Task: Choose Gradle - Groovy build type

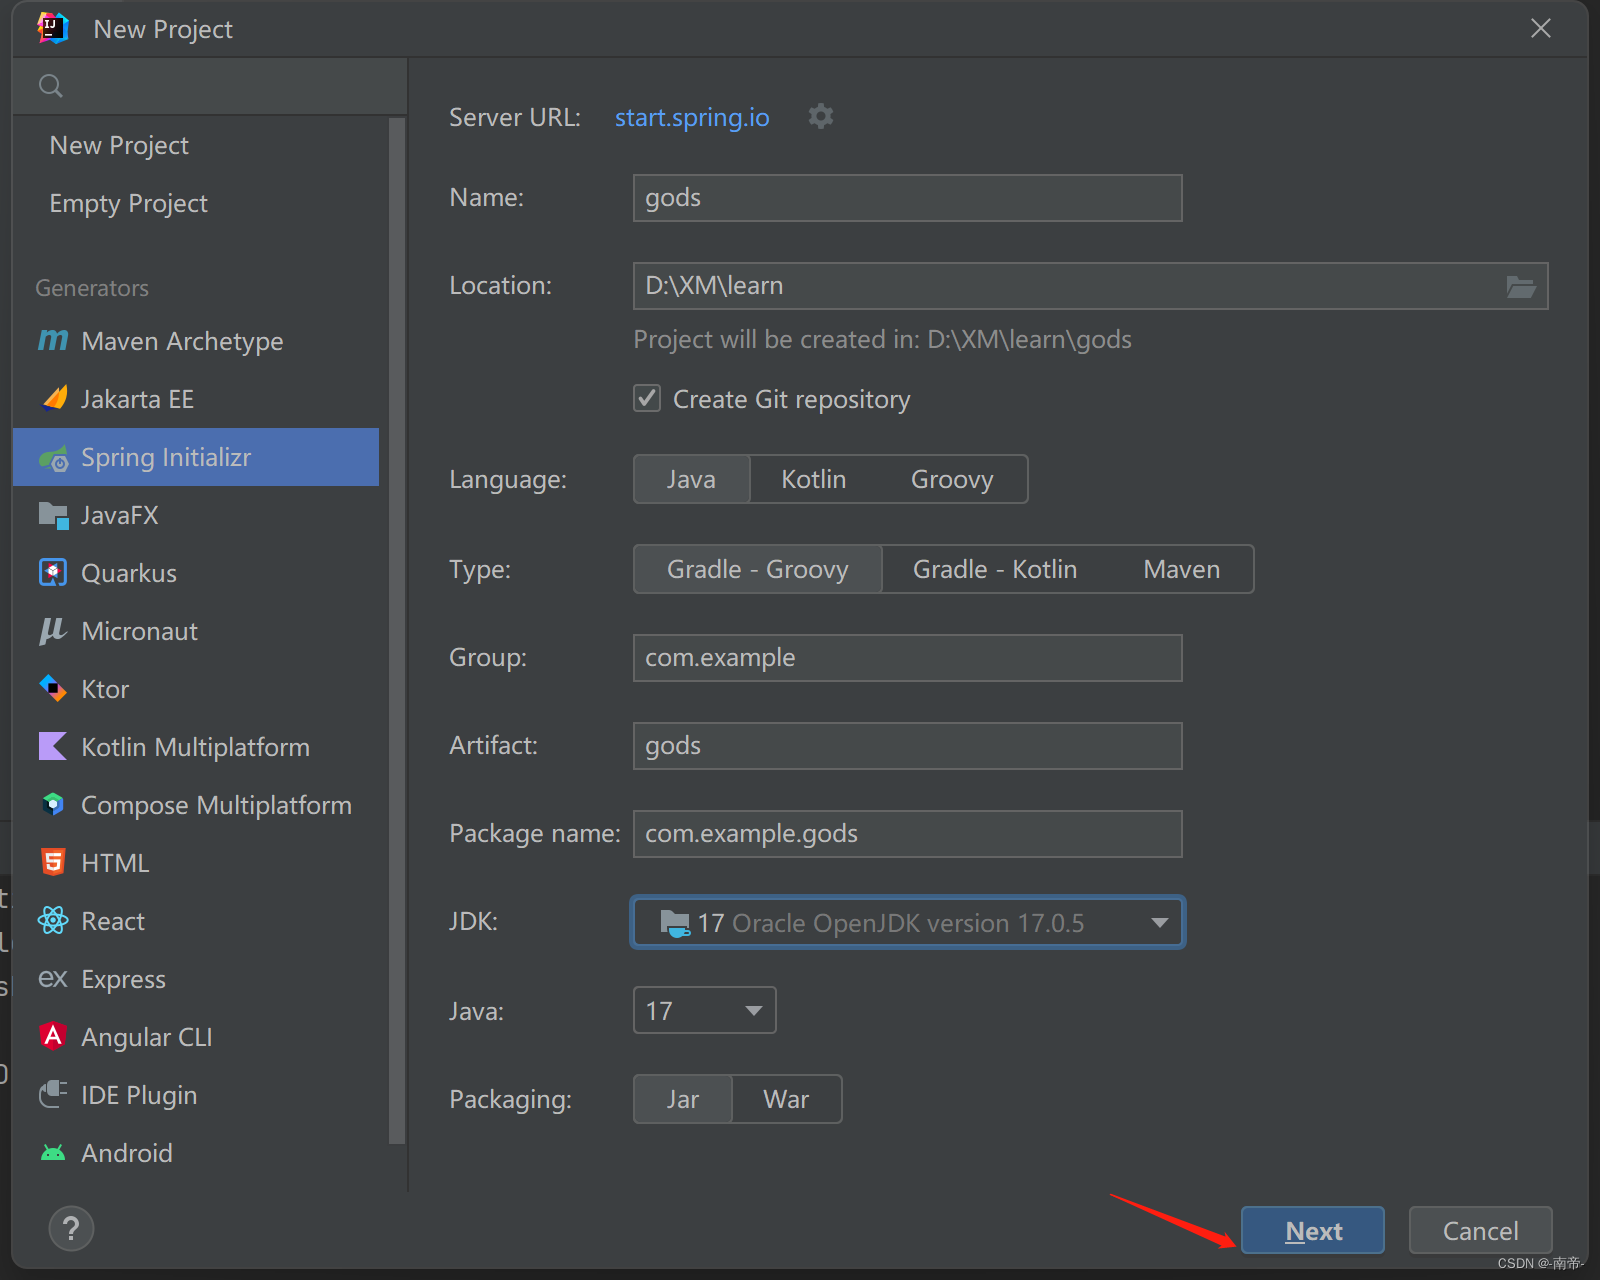Action: click(x=758, y=569)
